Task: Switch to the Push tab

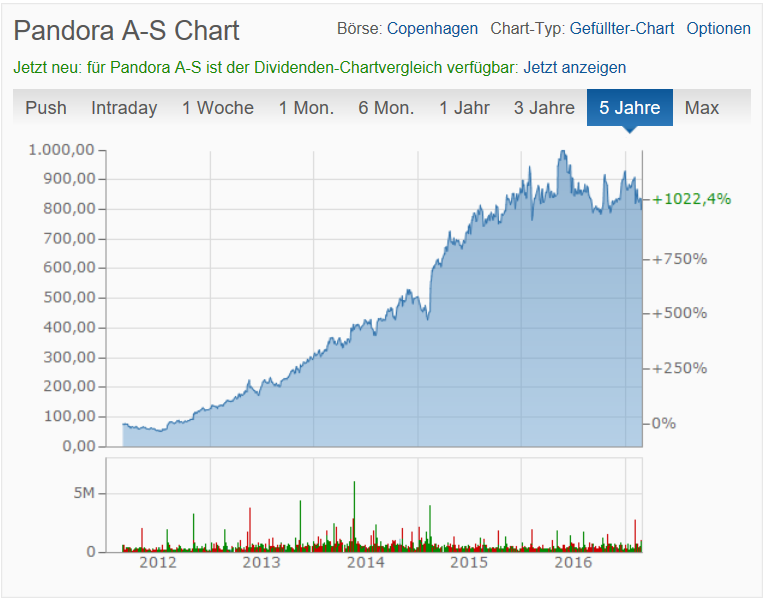Action: click(46, 108)
